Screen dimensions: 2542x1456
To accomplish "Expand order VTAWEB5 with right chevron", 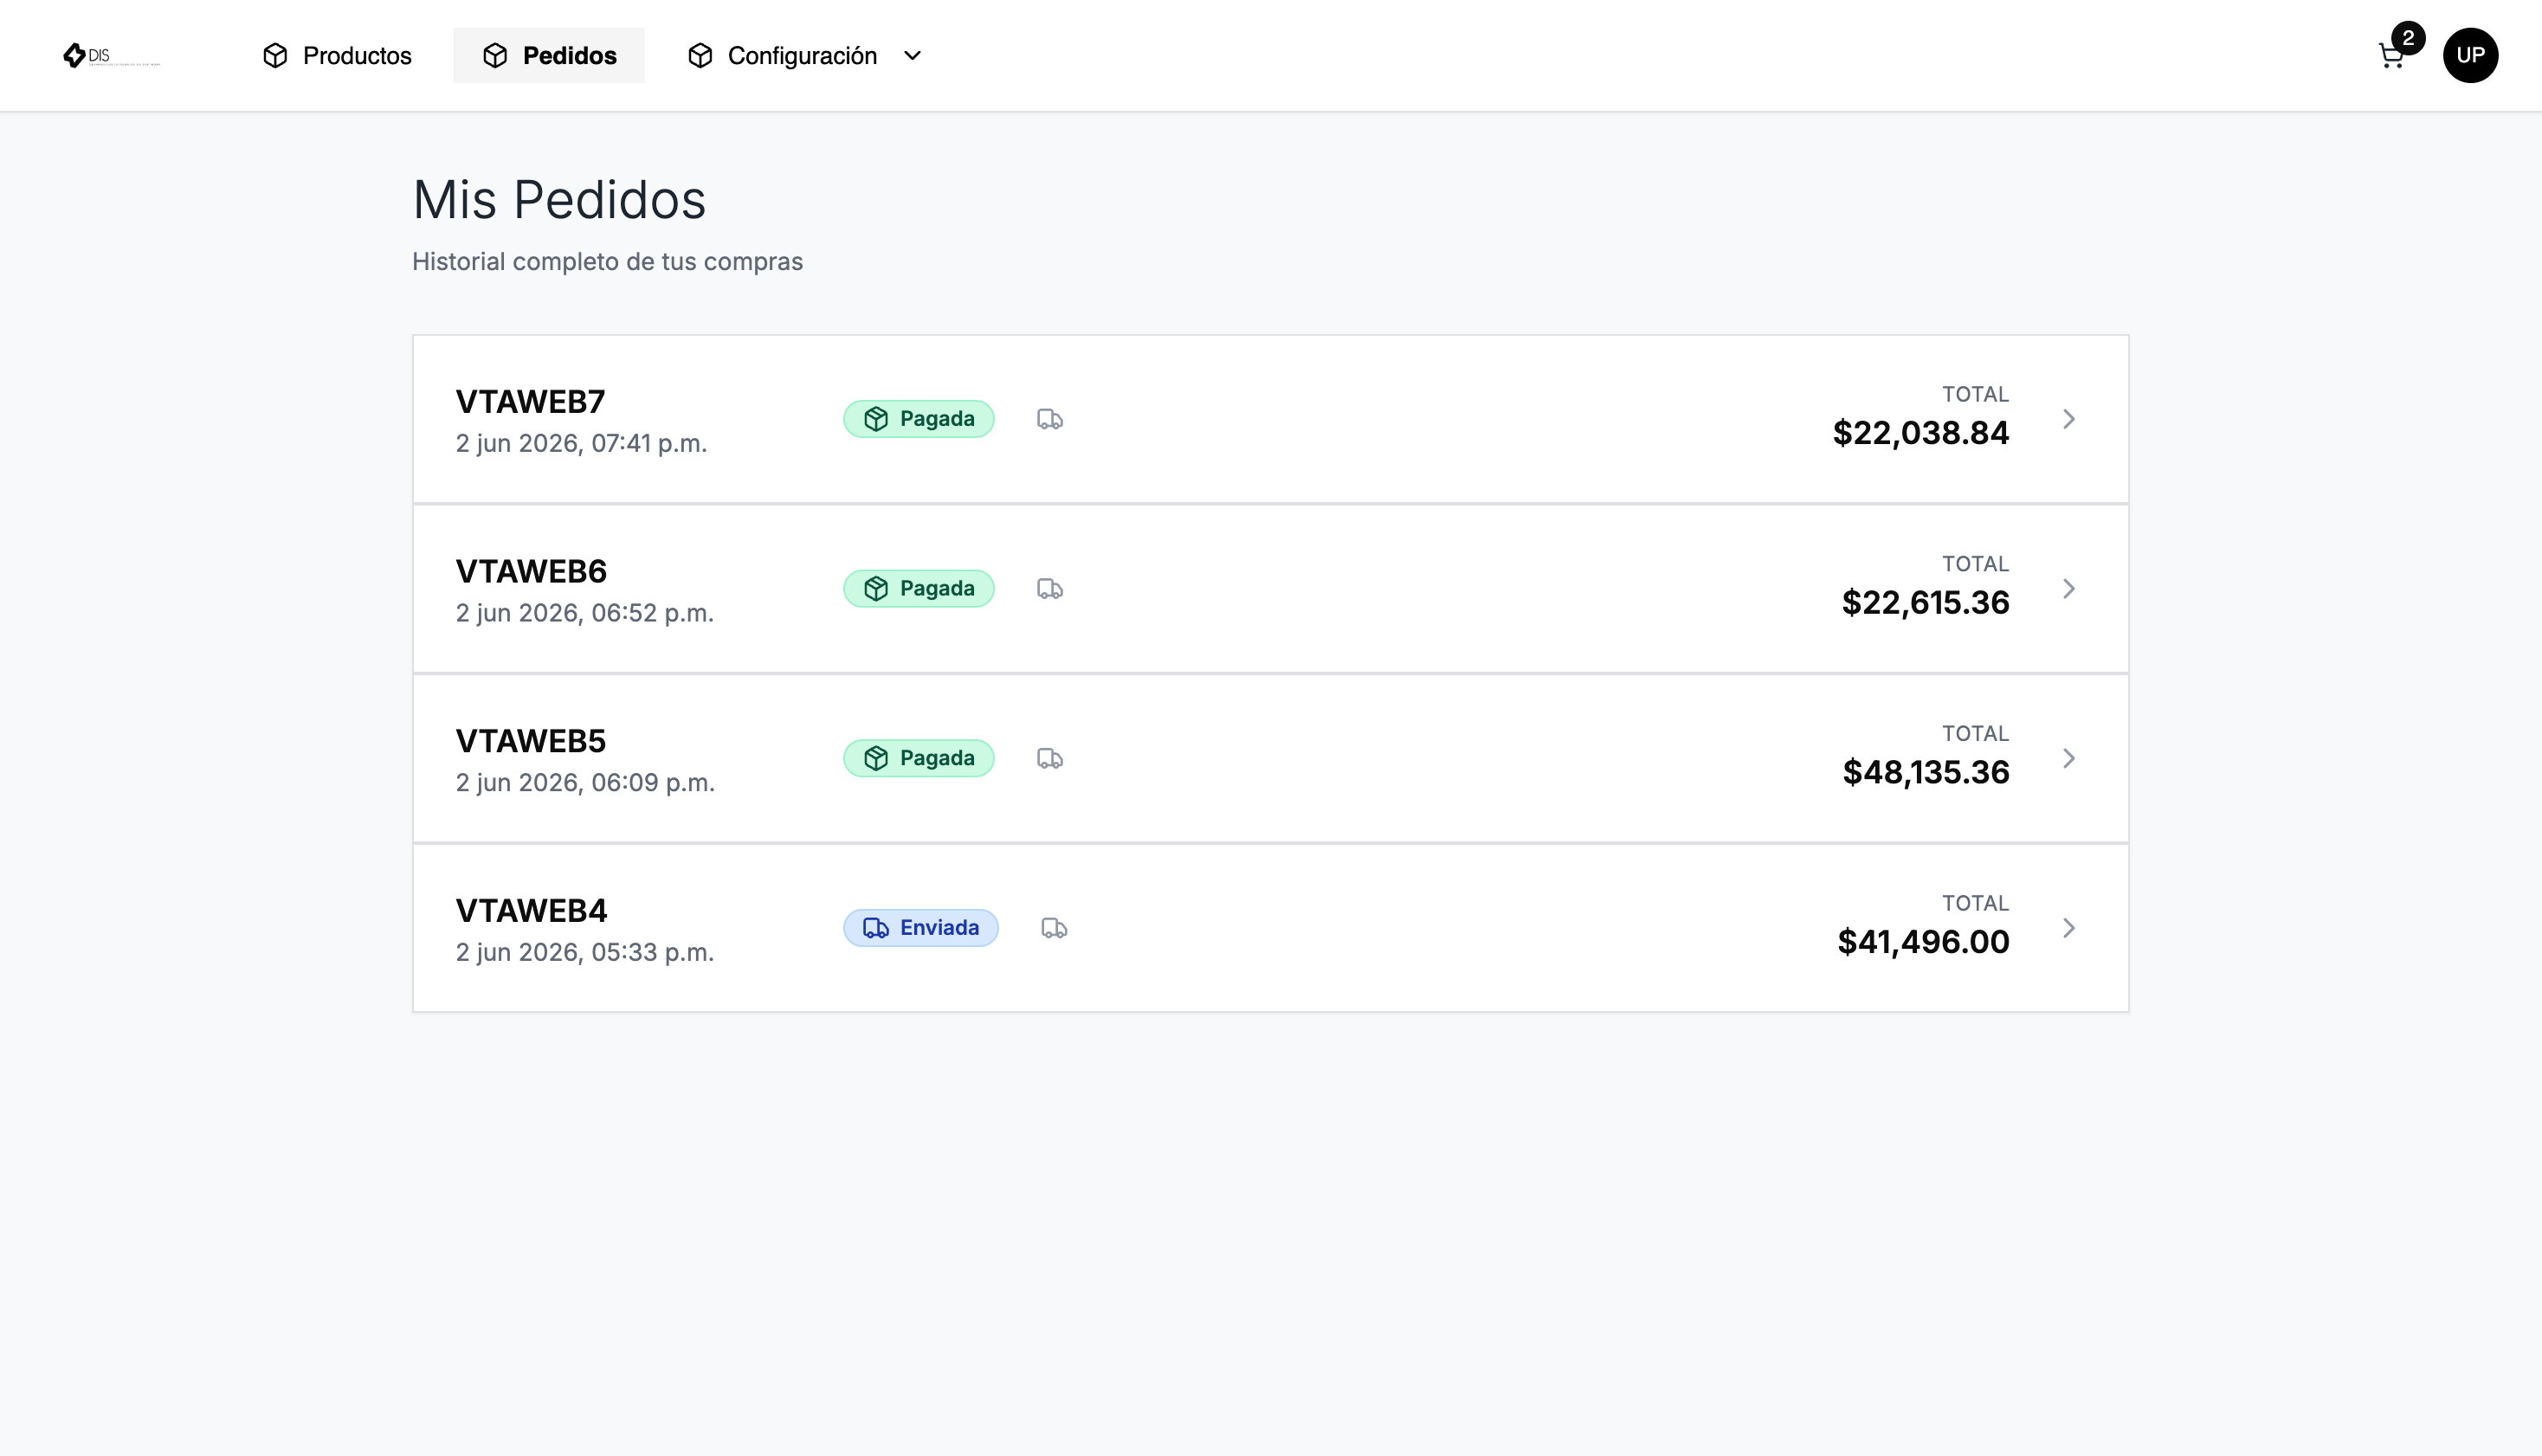I will pyautogui.click(x=2069, y=759).
